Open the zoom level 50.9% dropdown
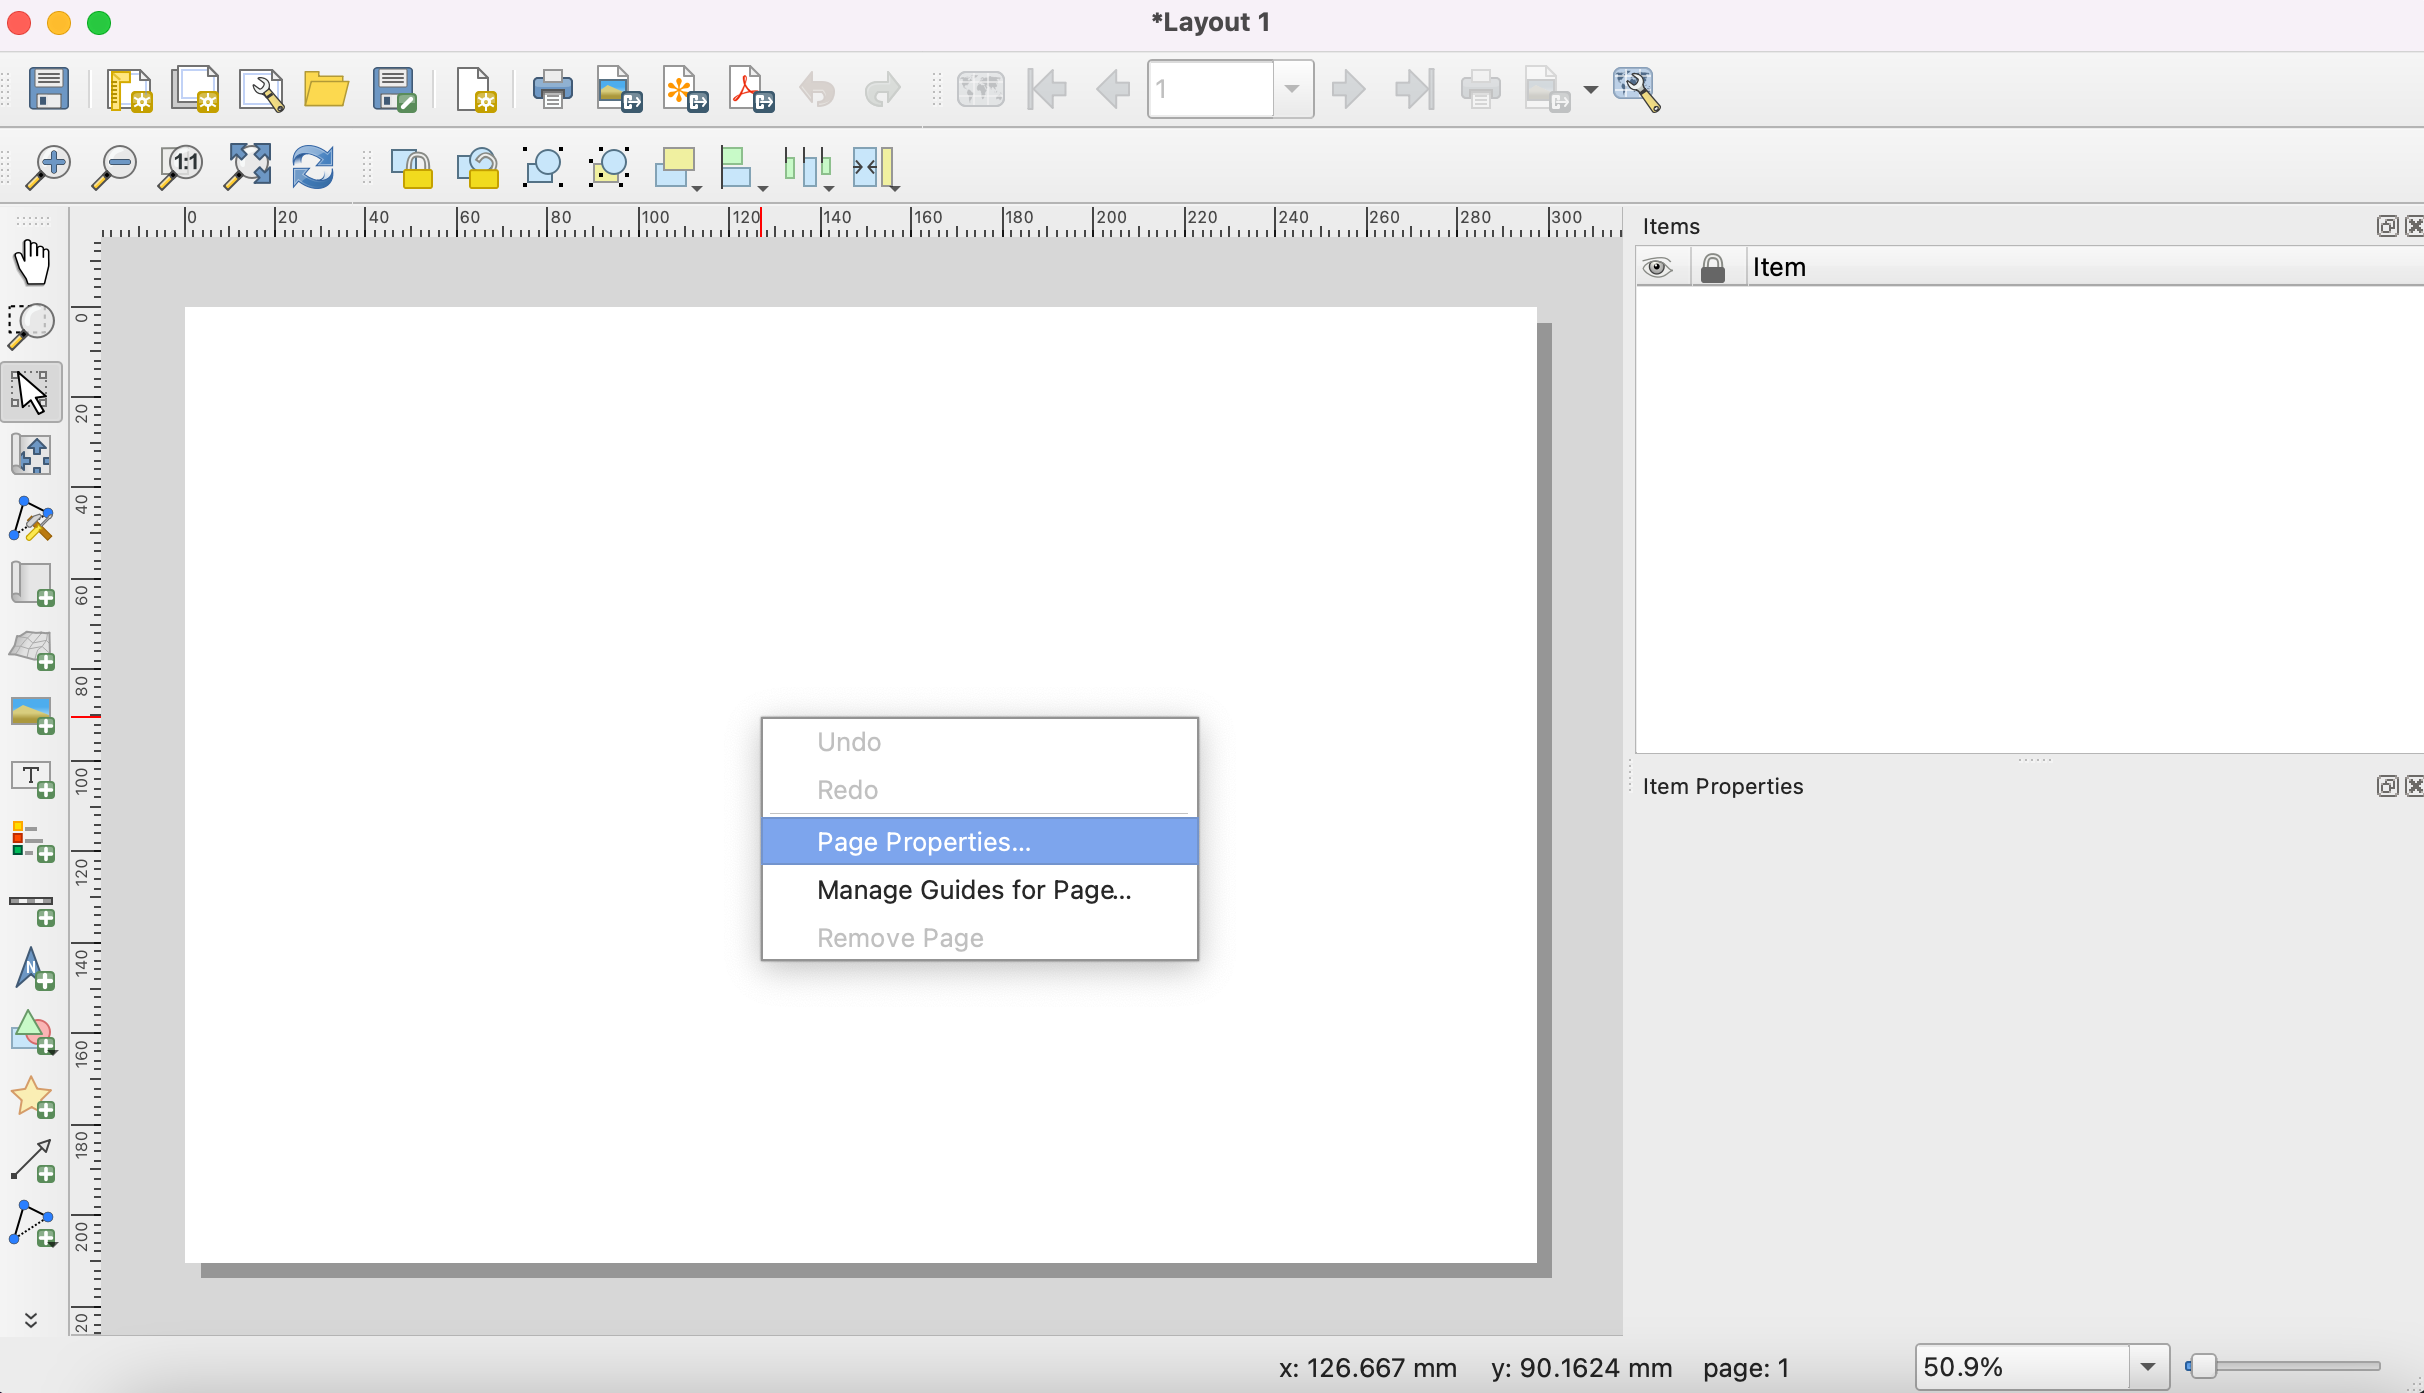 tap(2147, 1367)
